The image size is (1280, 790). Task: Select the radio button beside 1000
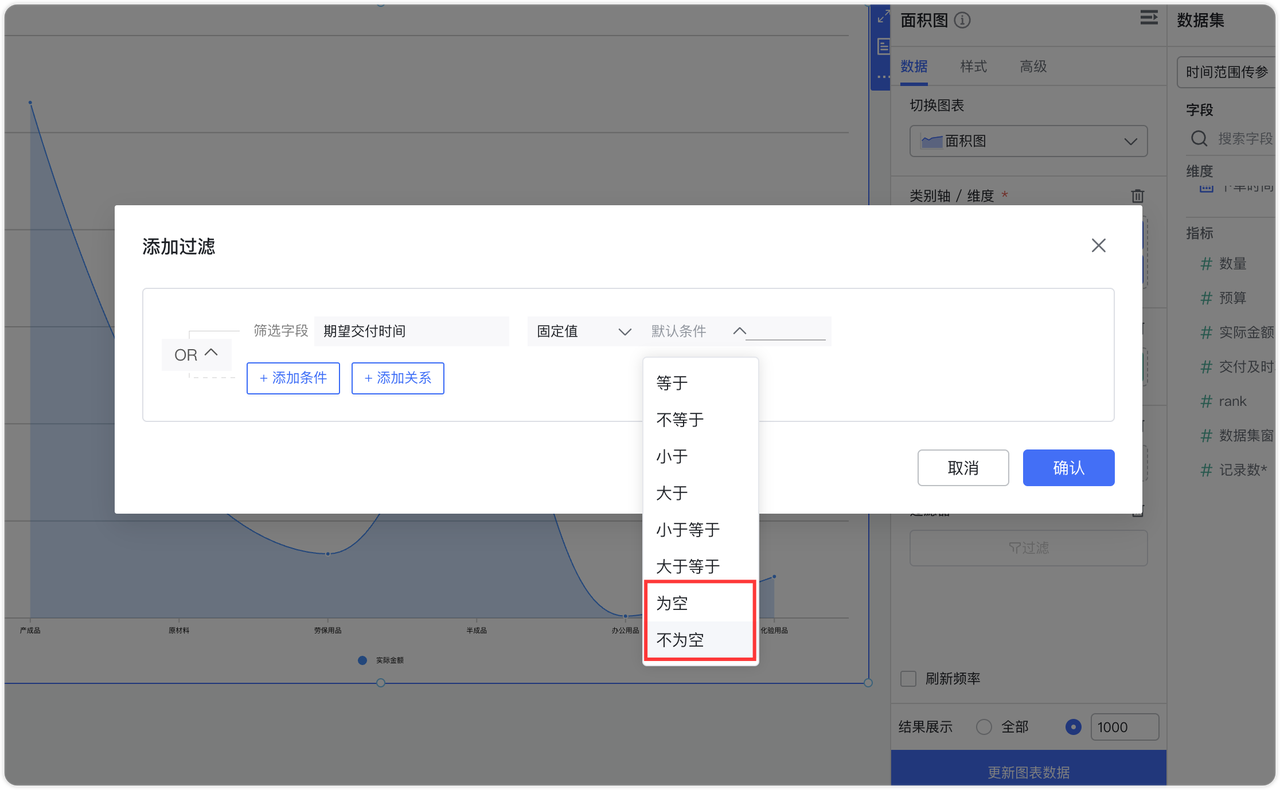[x=1073, y=727]
